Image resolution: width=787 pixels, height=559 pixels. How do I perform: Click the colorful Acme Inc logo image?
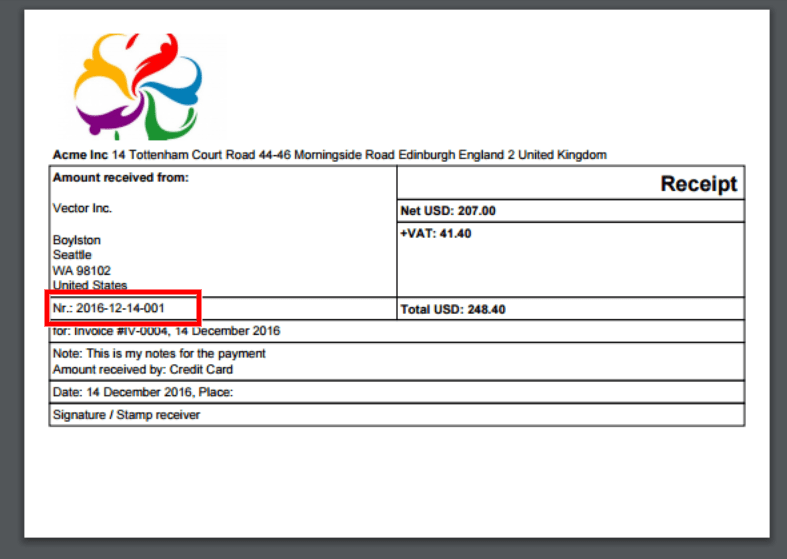pos(138,86)
